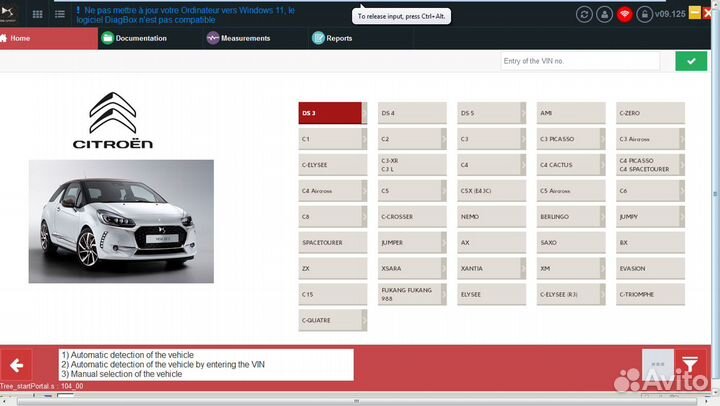Choose the C4 CACTUS model

click(x=570, y=164)
